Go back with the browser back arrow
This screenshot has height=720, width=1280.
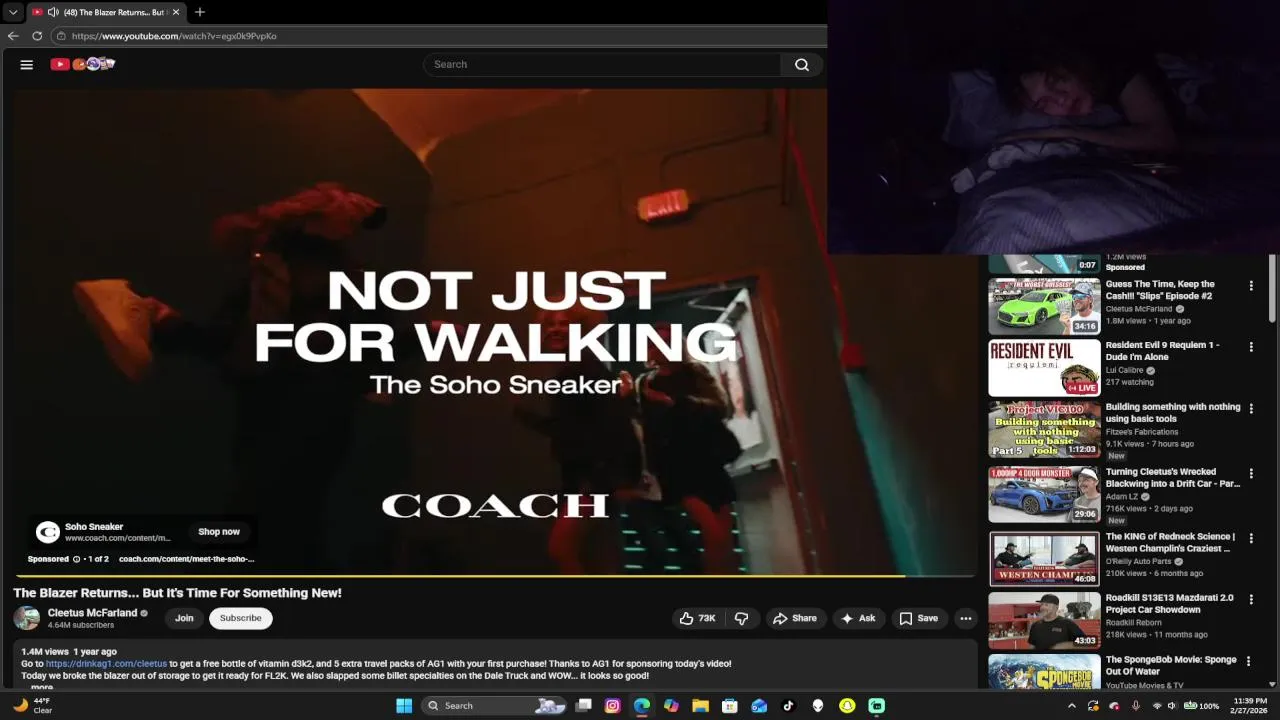point(13,36)
